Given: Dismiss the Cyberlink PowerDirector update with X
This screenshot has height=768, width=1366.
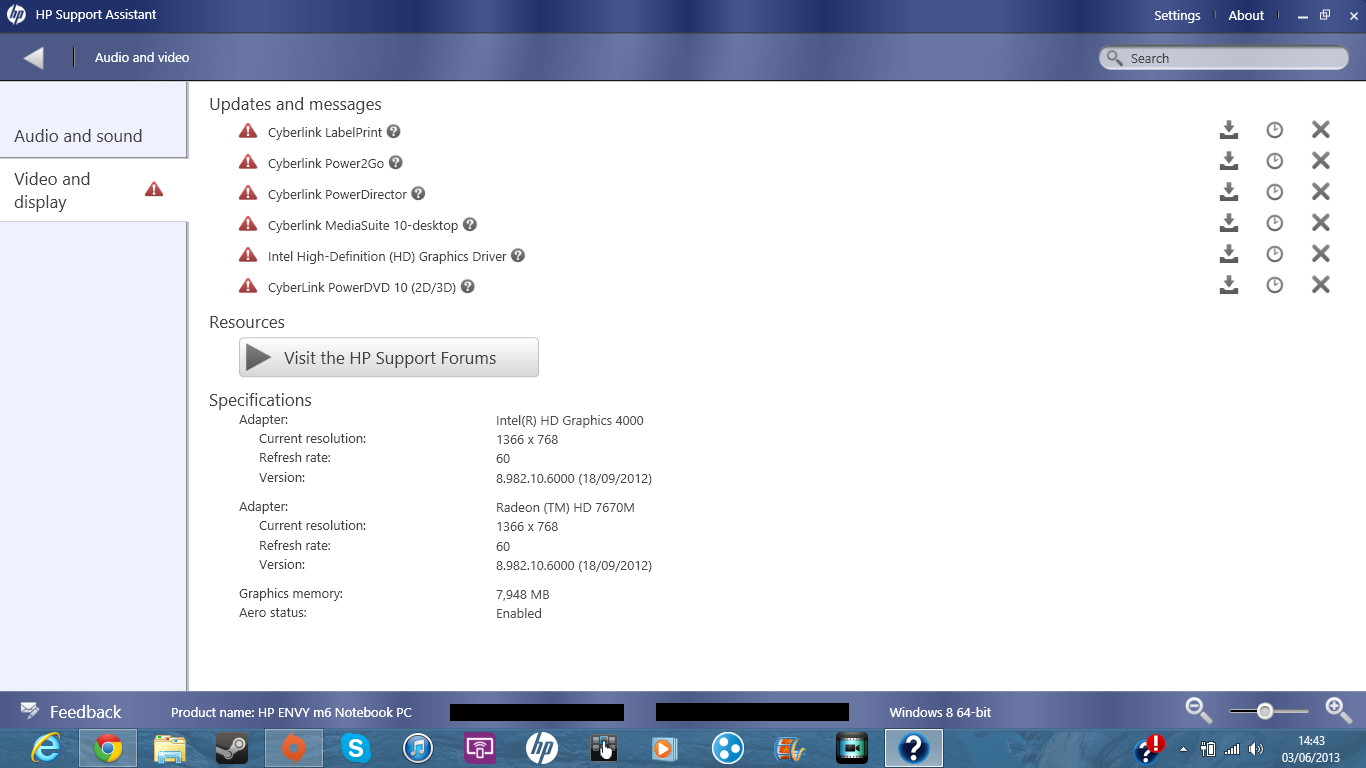Looking at the screenshot, I should 1321,192.
